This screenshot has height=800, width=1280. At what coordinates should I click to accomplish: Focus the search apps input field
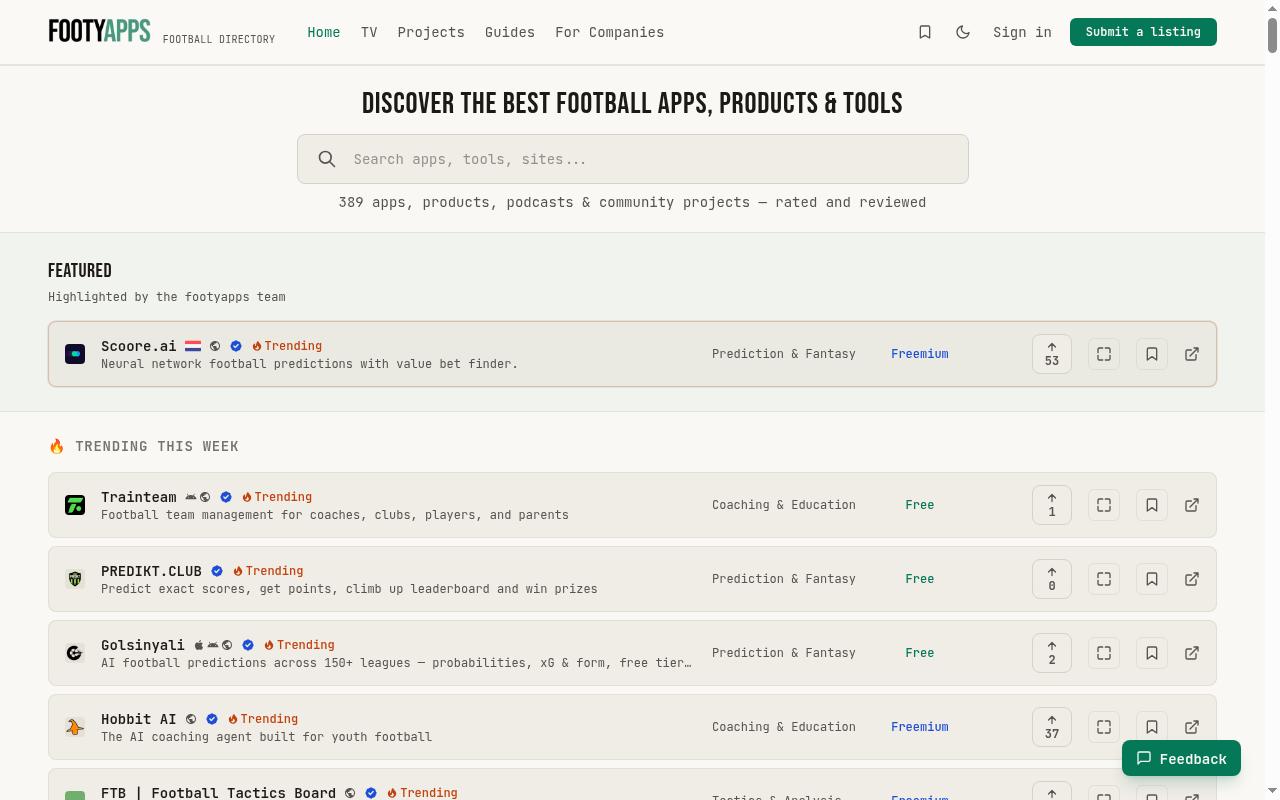point(633,159)
